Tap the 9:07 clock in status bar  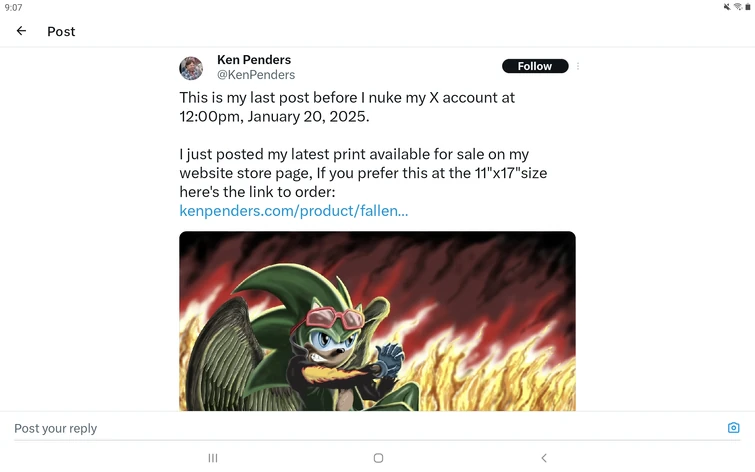(13, 7)
